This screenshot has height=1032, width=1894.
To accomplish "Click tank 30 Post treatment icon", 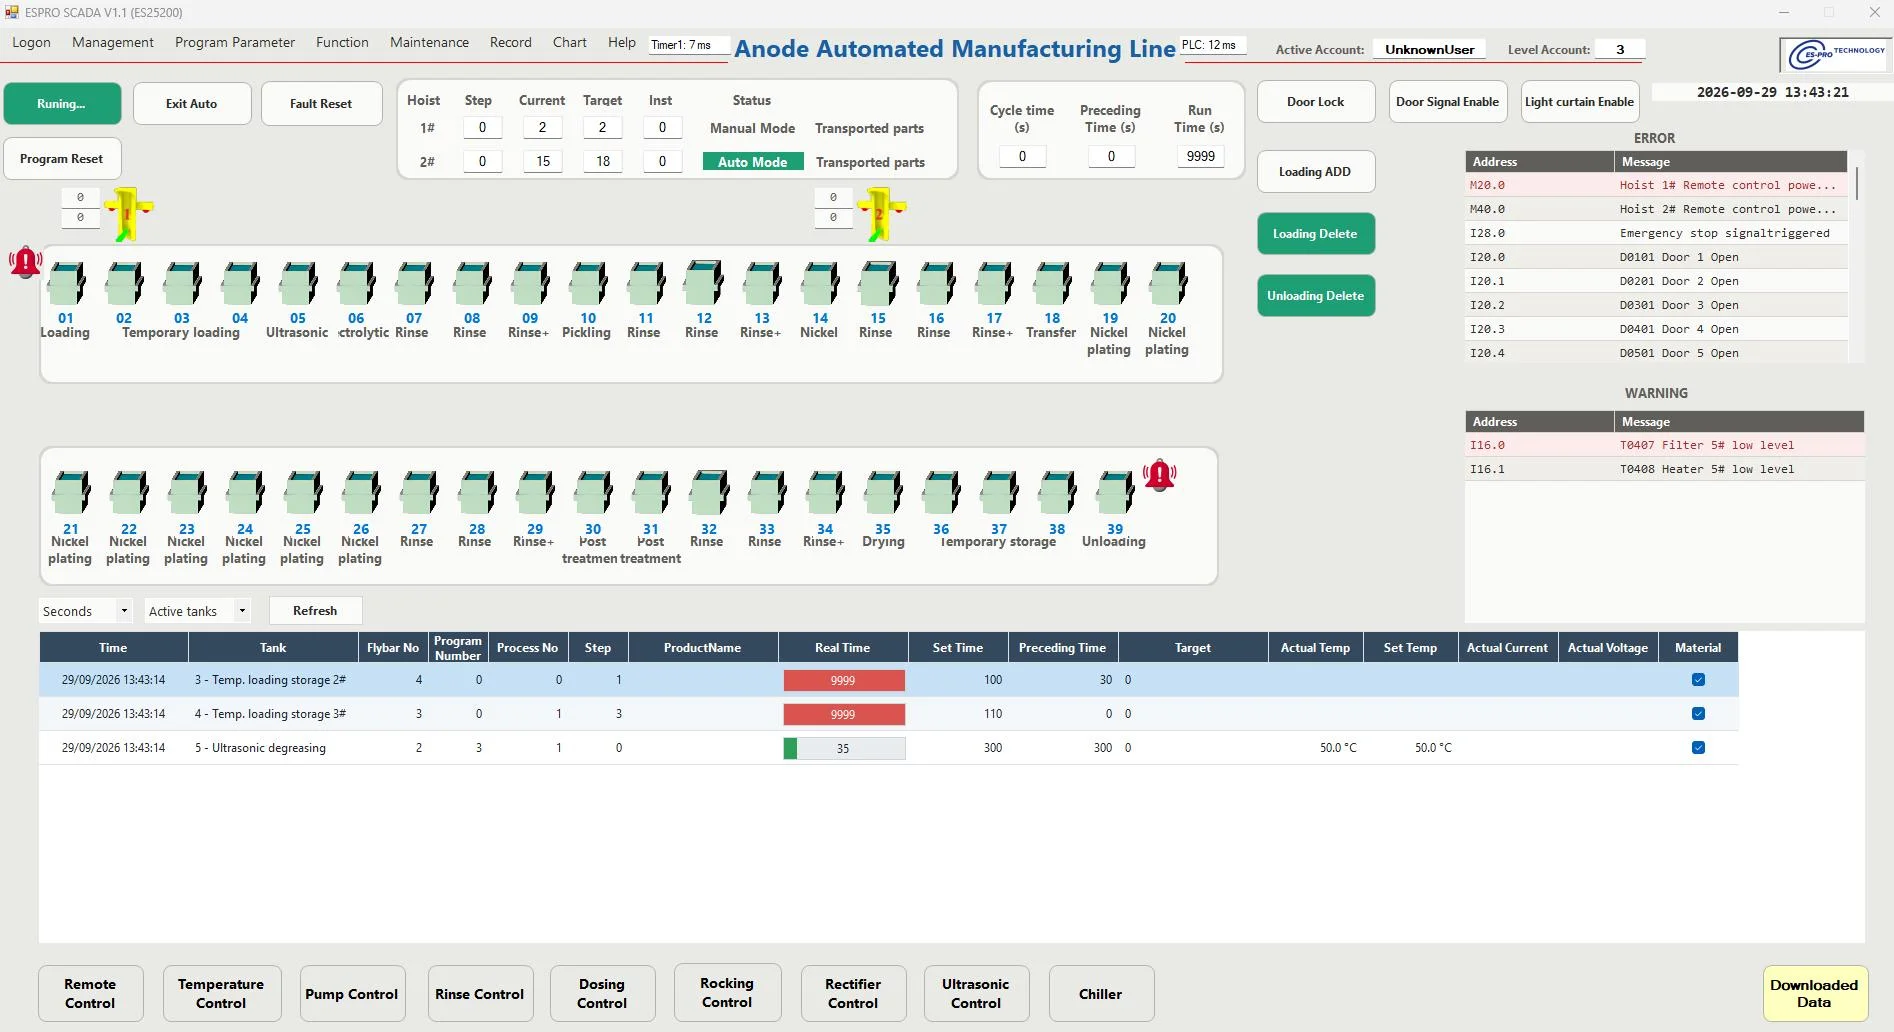I will (x=593, y=493).
